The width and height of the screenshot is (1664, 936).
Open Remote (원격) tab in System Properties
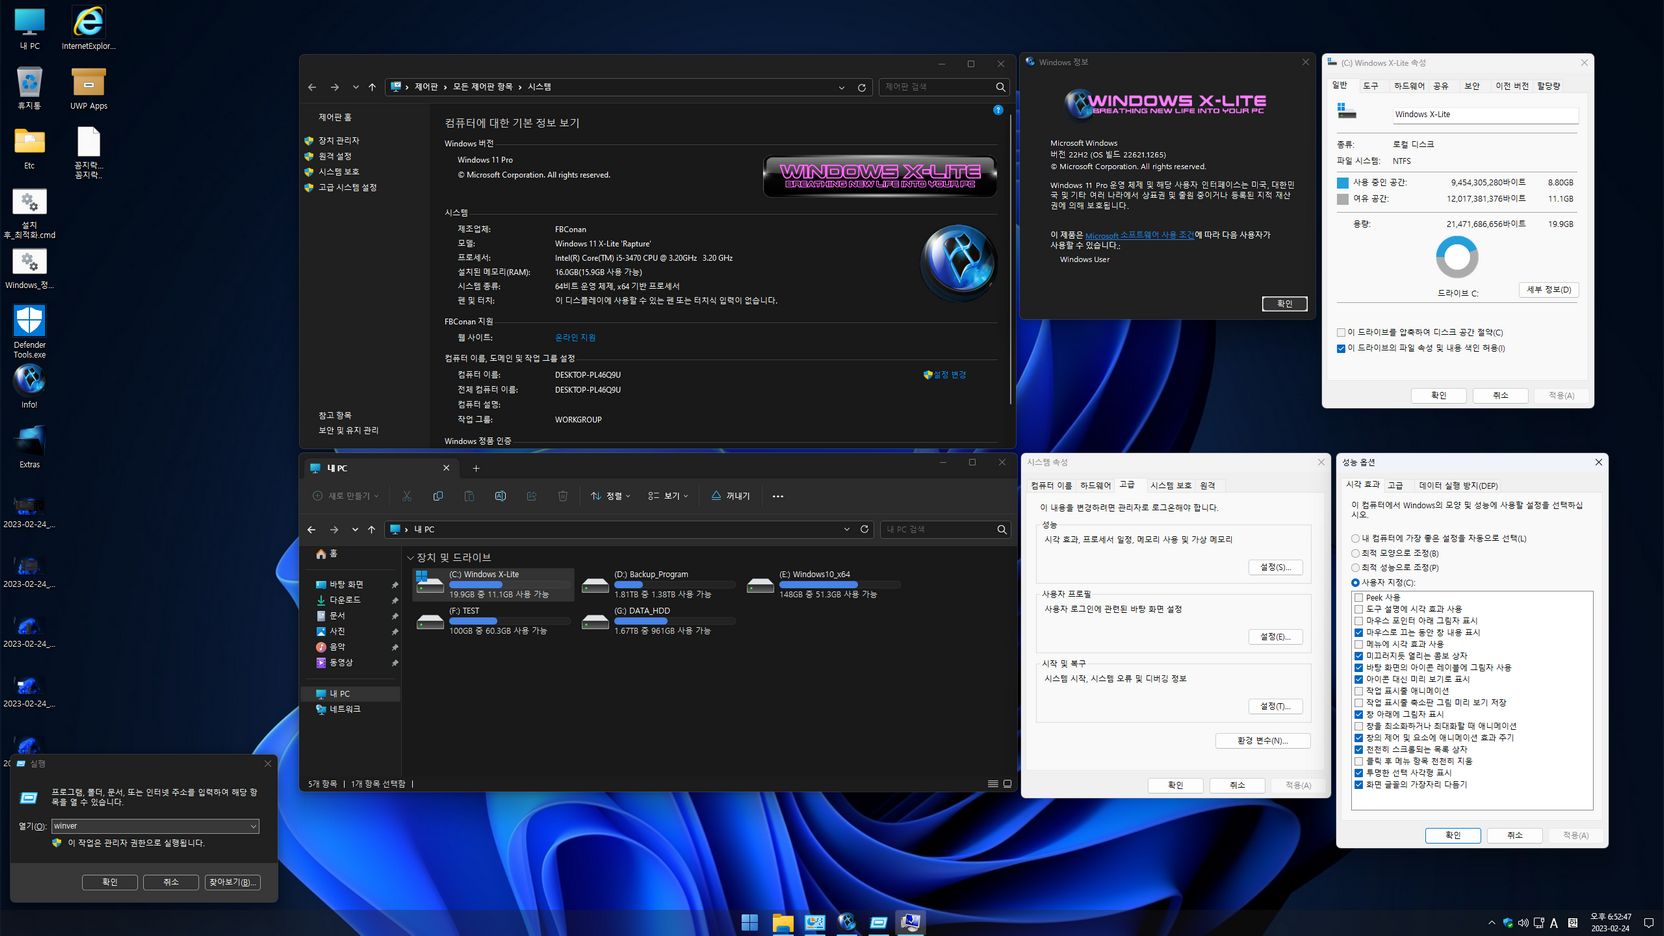coord(1208,485)
